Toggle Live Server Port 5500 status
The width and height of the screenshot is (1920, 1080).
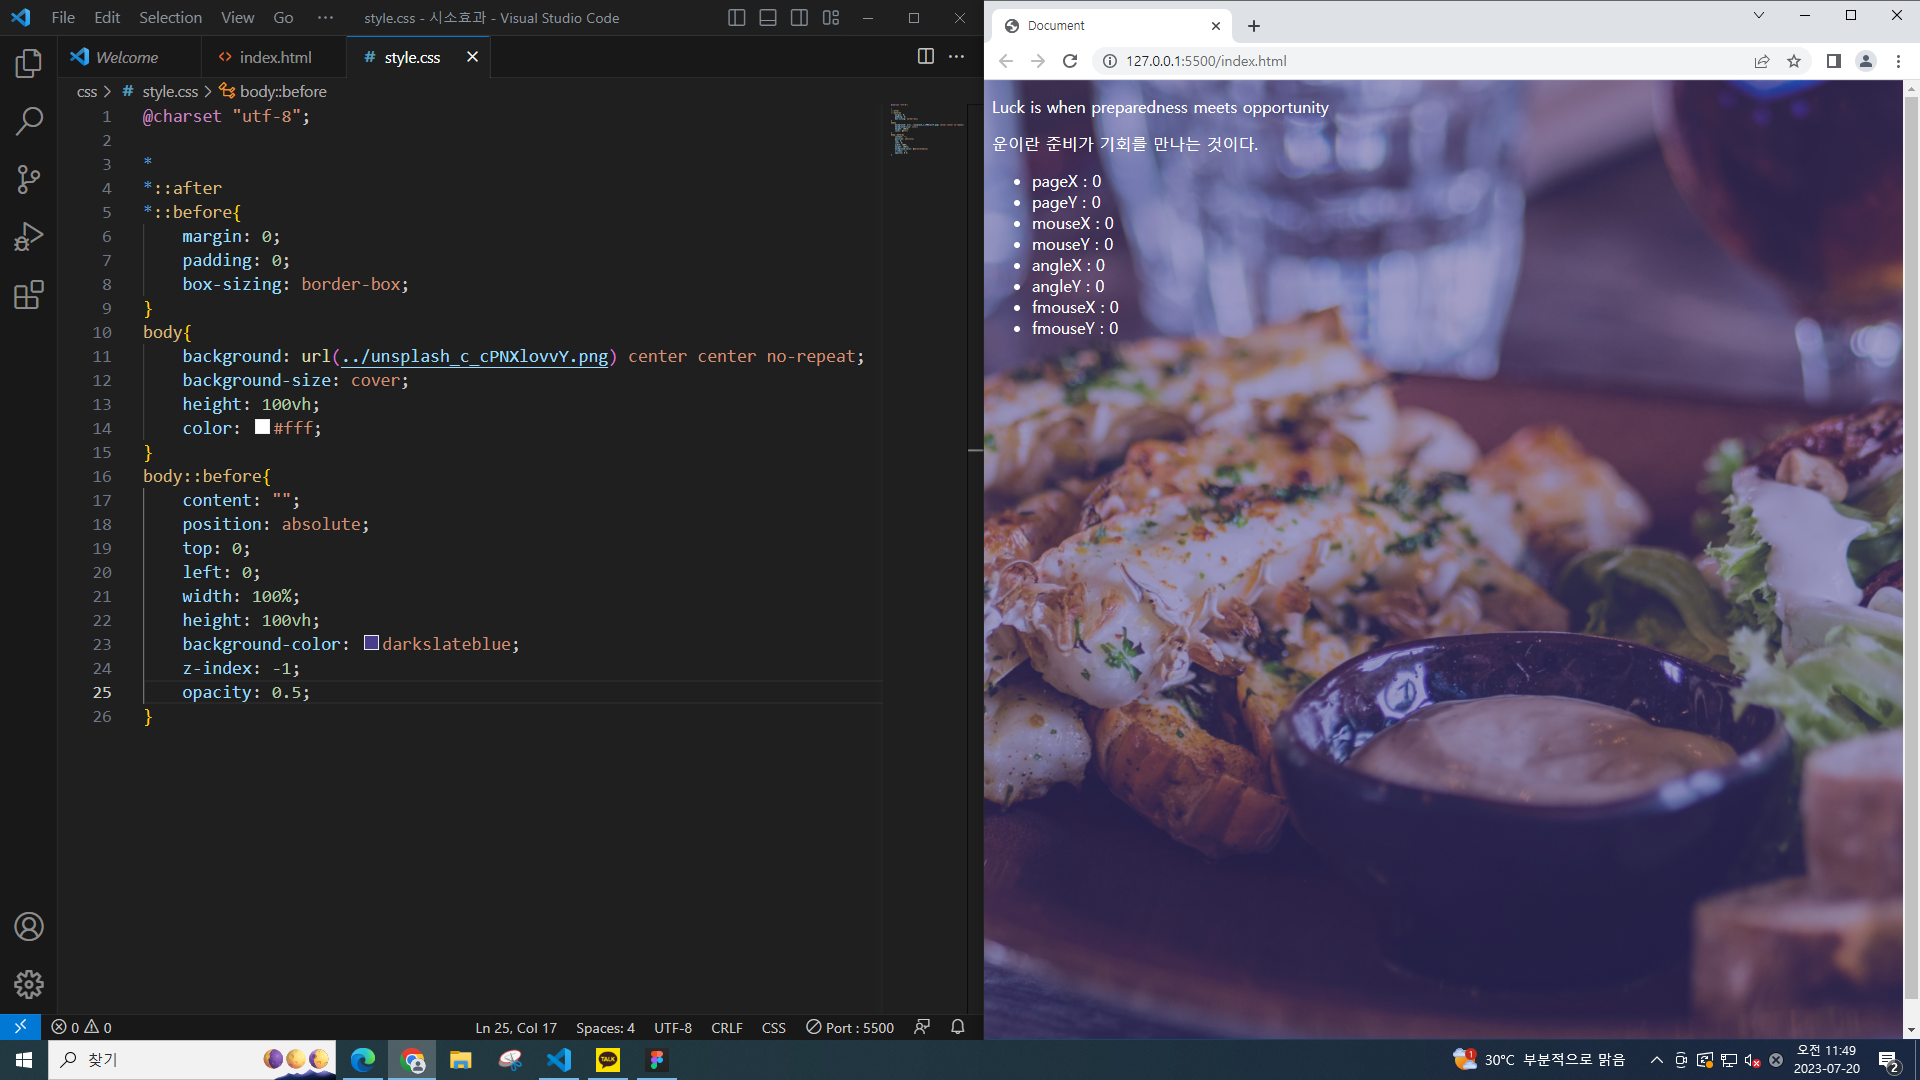point(850,1027)
